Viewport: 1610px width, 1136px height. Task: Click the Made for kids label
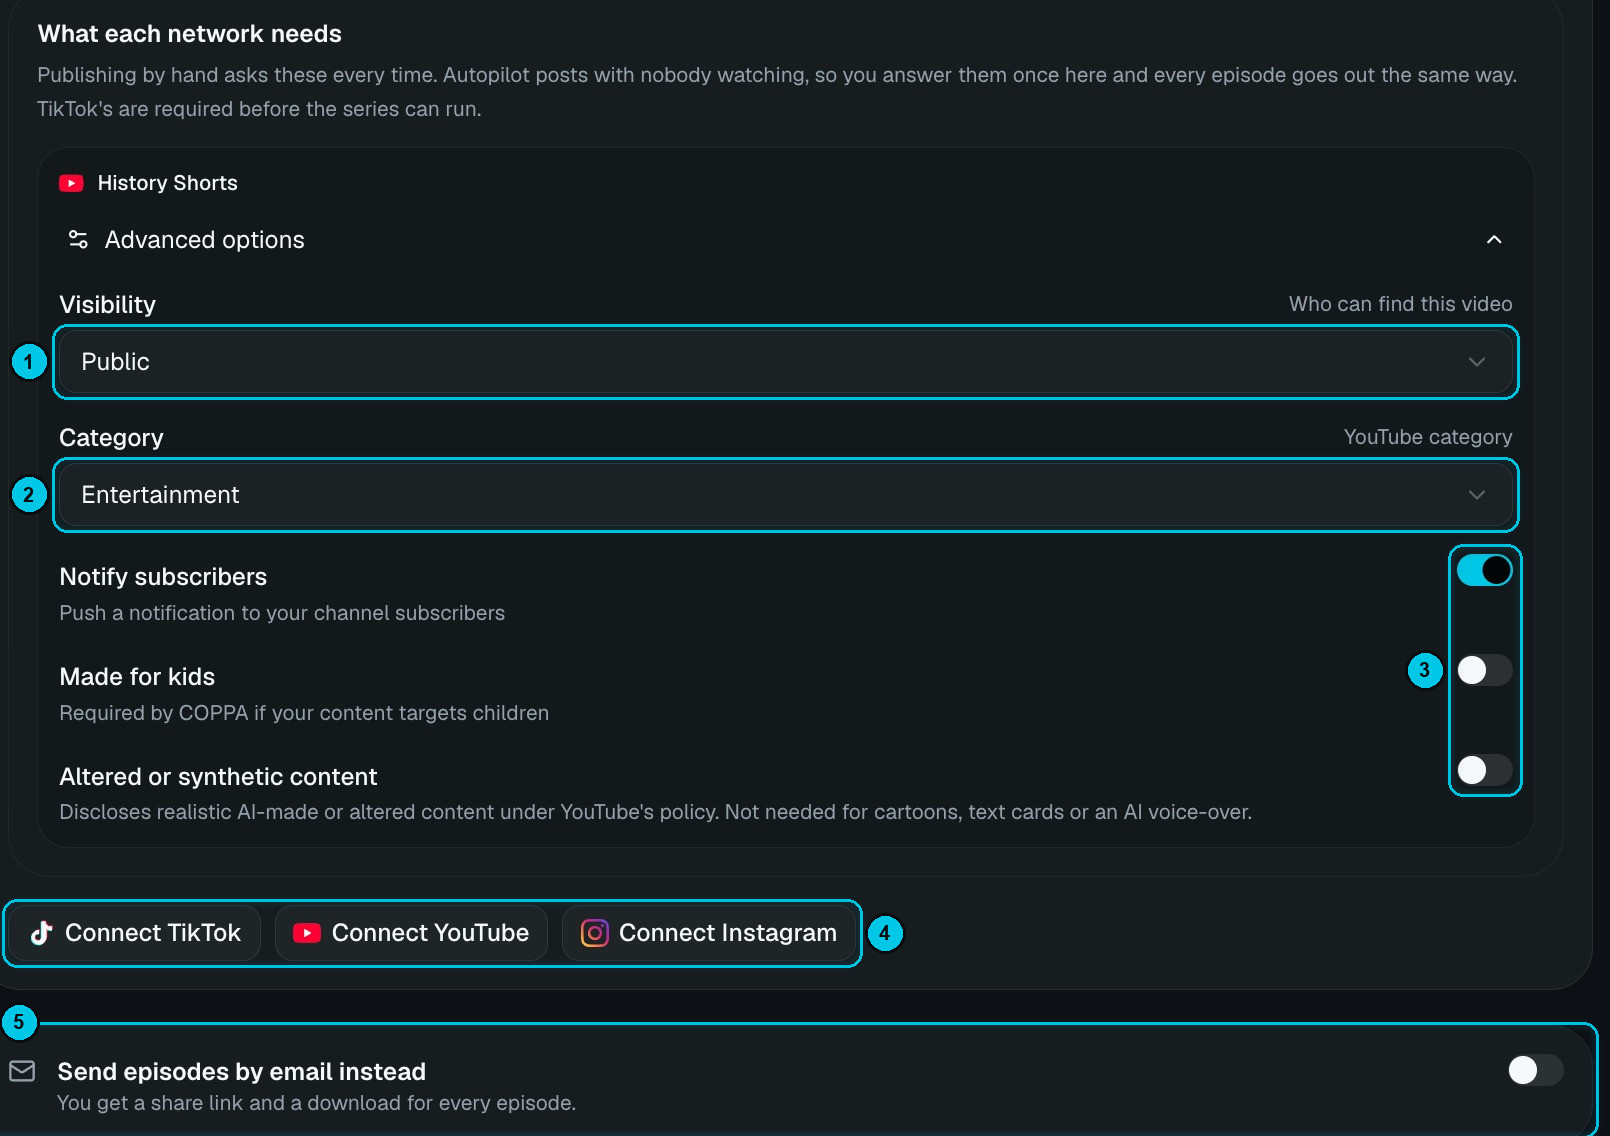pos(137,677)
